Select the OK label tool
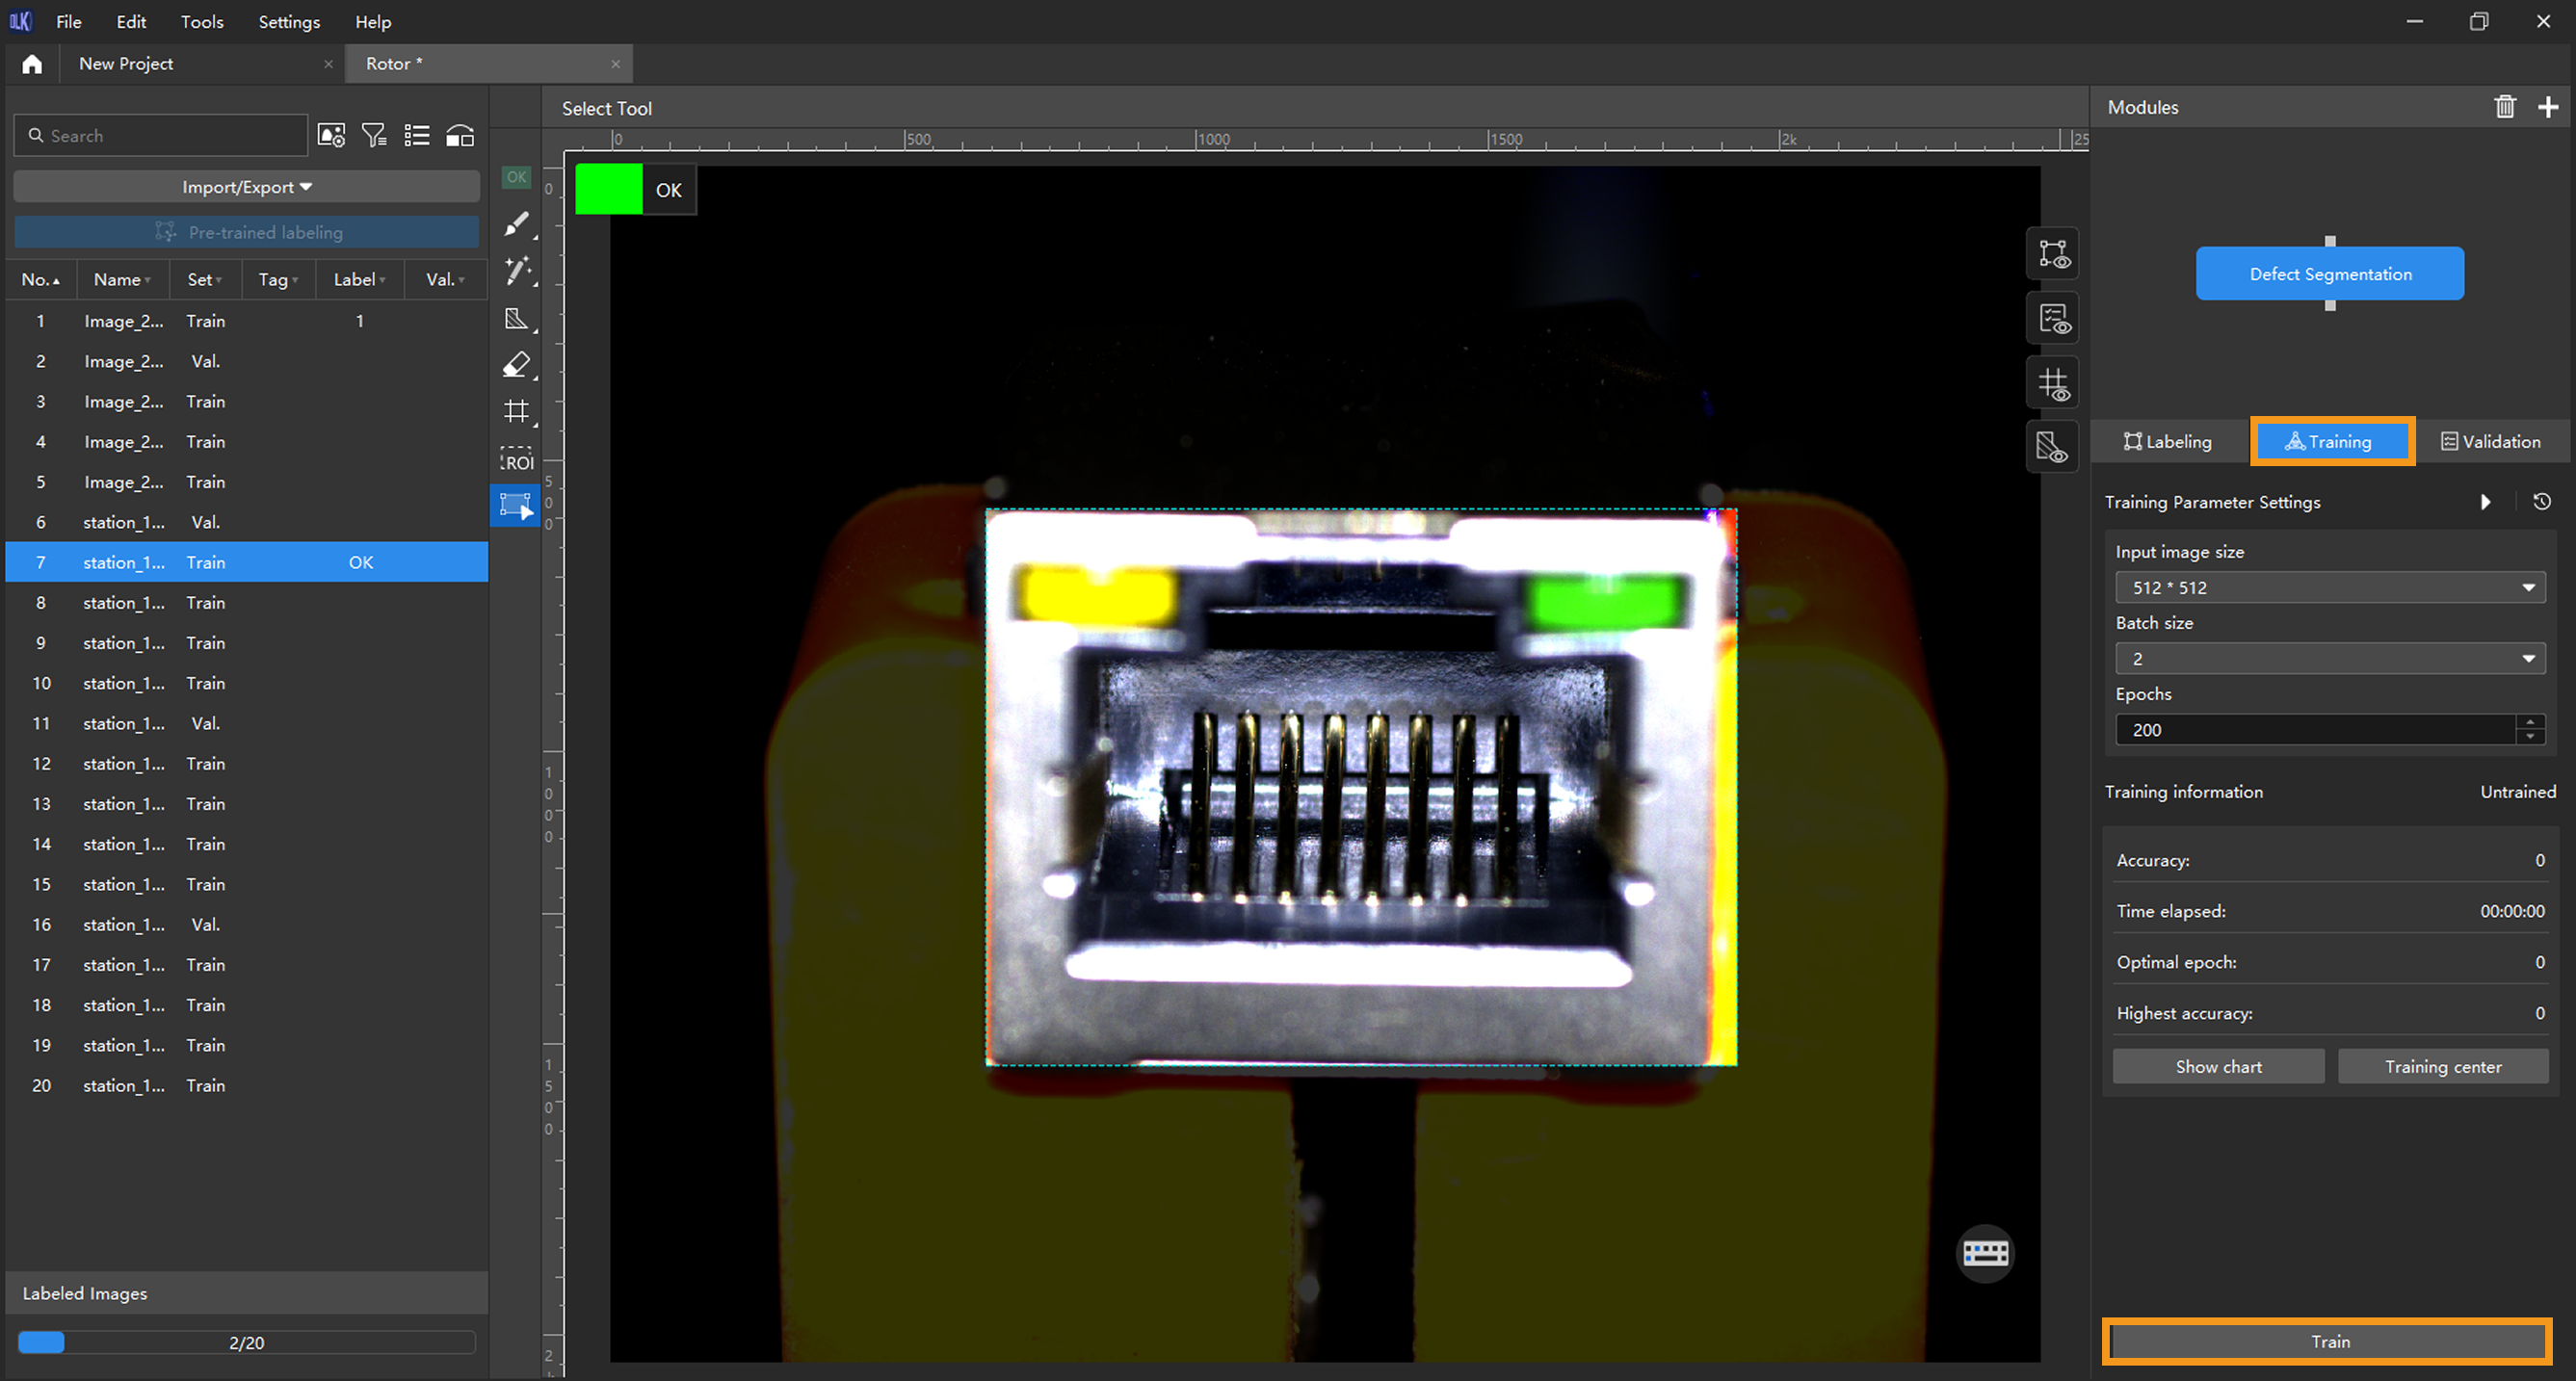The width and height of the screenshot is (2576, 1381). 516,177
